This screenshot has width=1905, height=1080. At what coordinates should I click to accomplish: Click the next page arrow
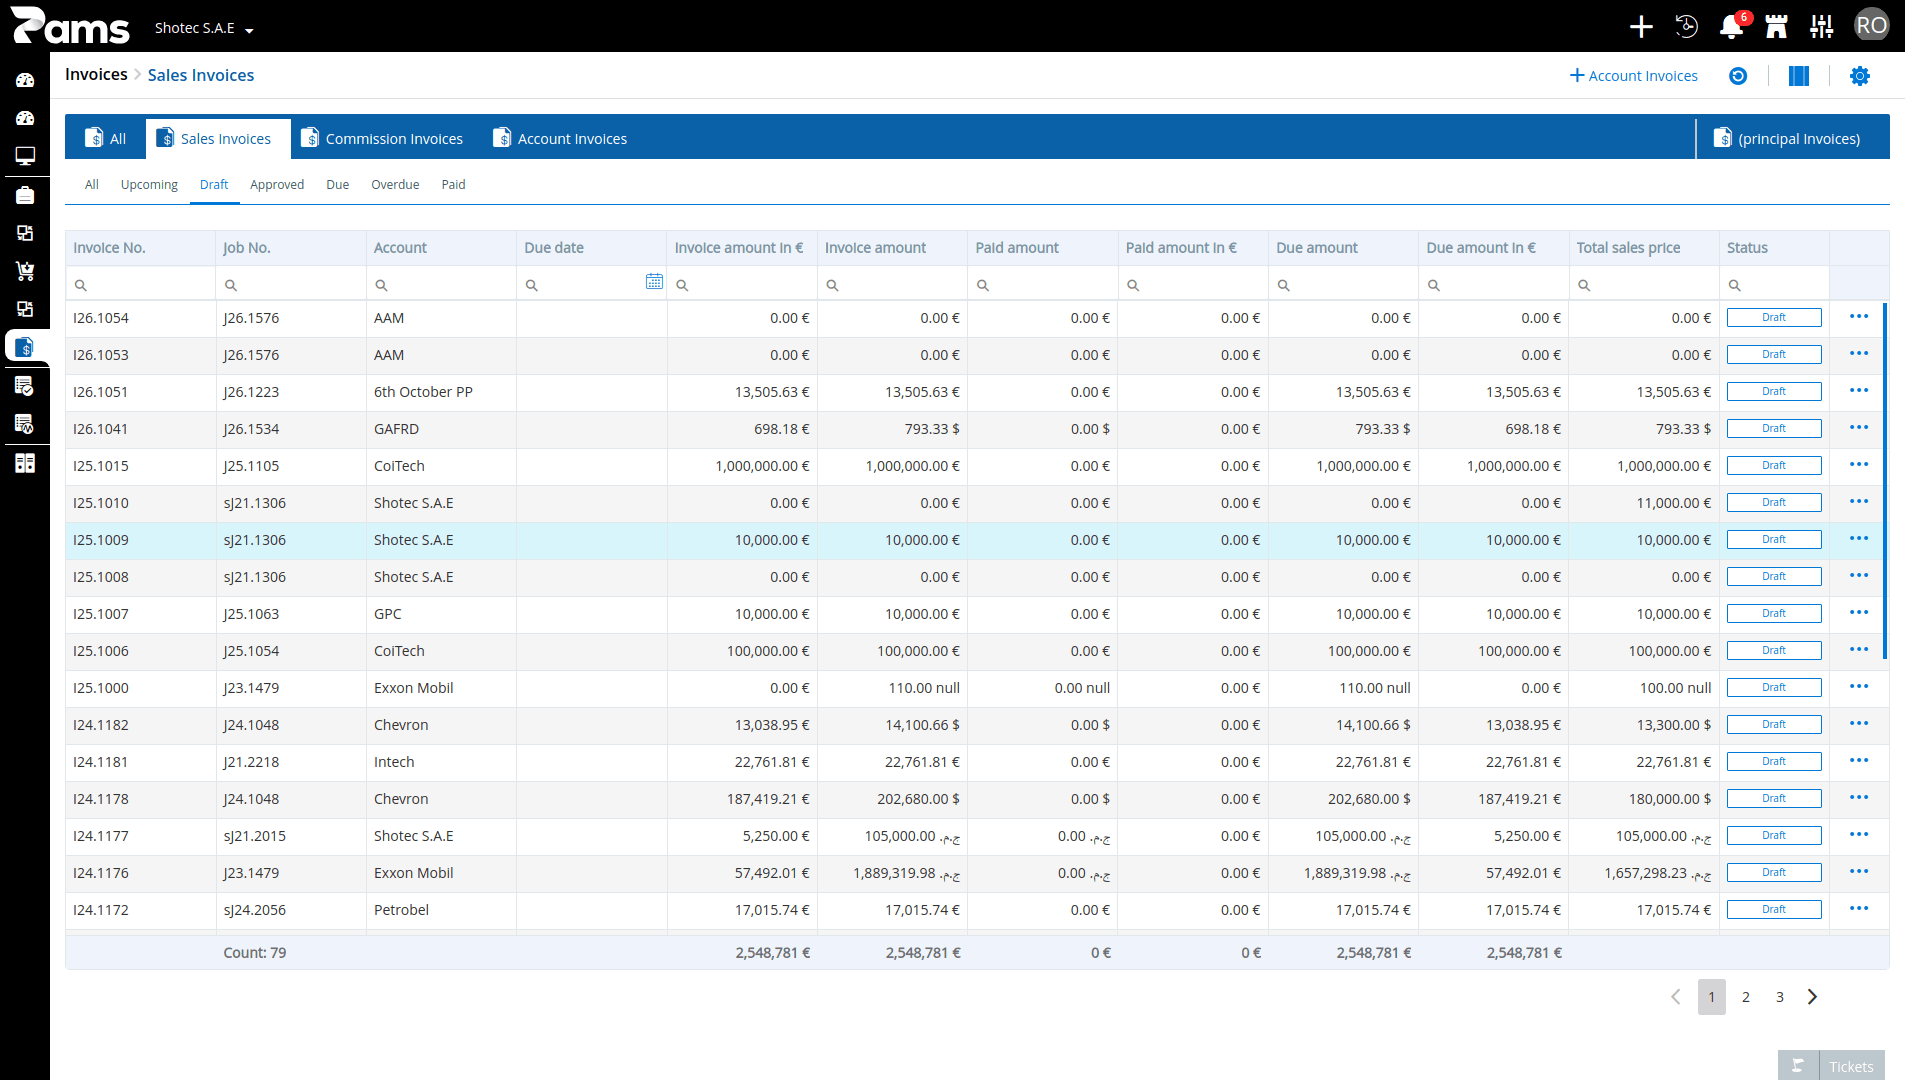tap(1813, 997)
